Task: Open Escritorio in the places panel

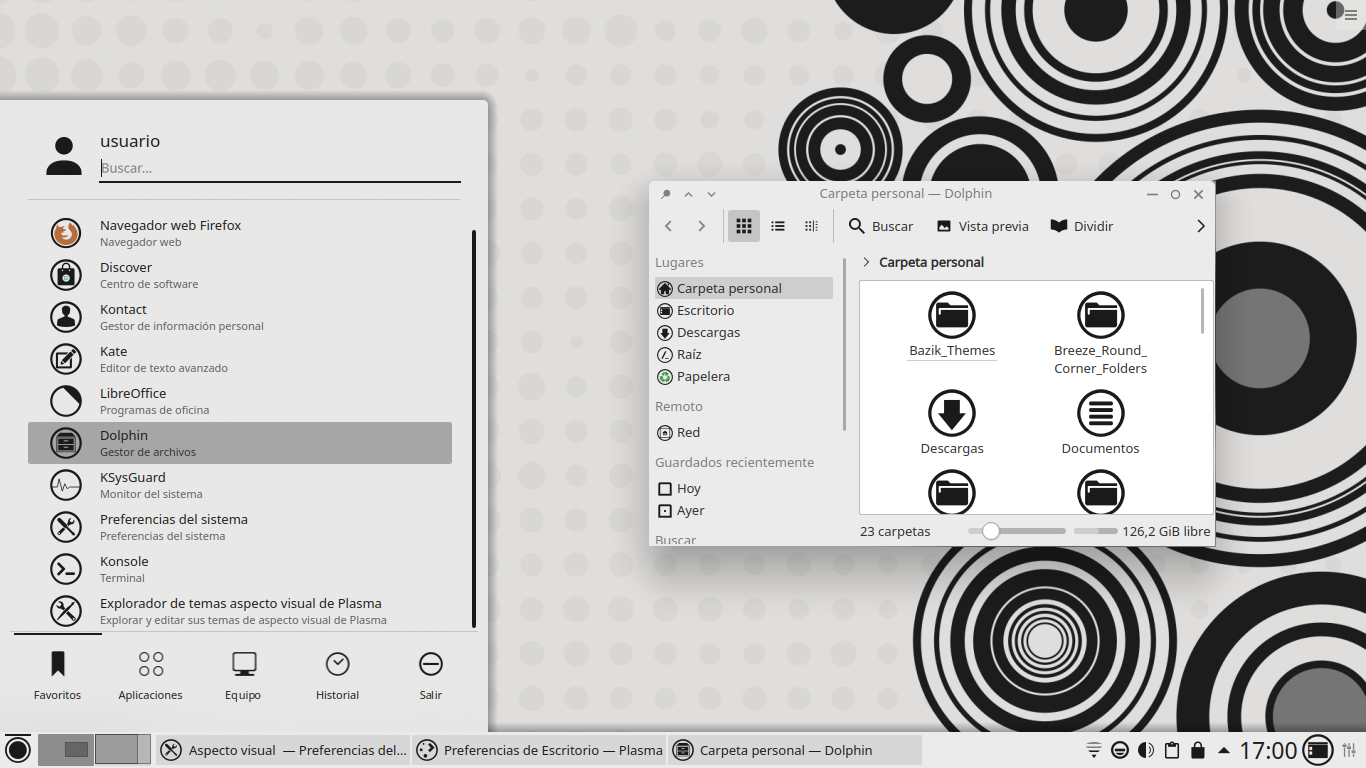Action: point(744,310)
